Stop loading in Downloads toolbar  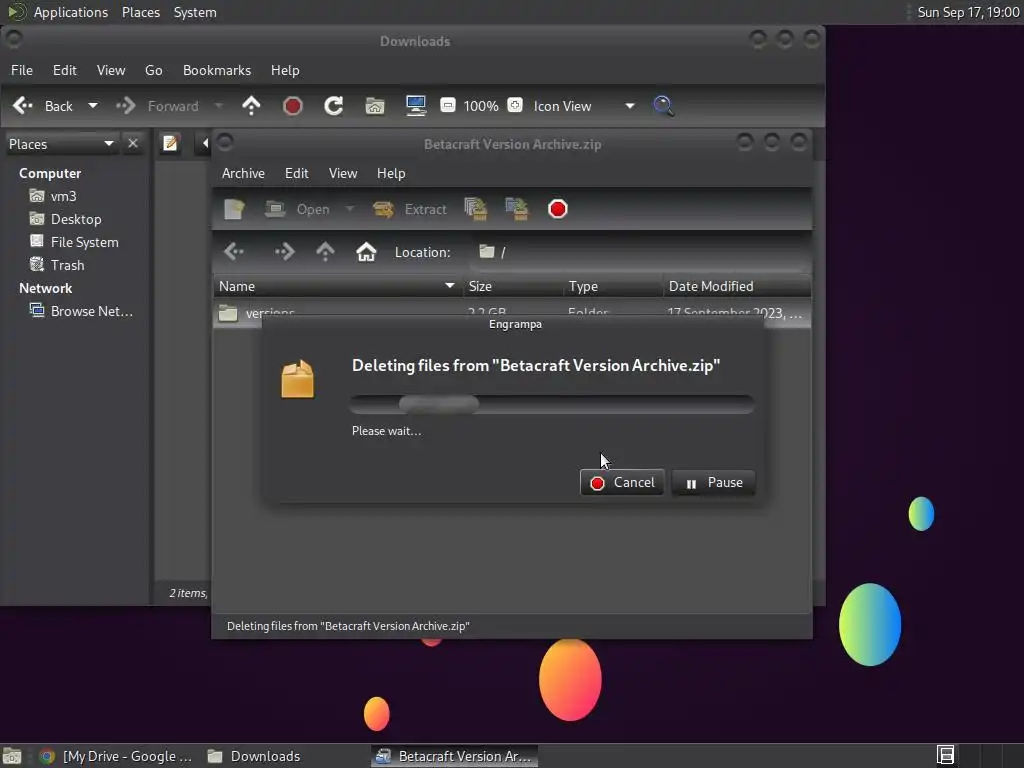[x=293, y=106]
